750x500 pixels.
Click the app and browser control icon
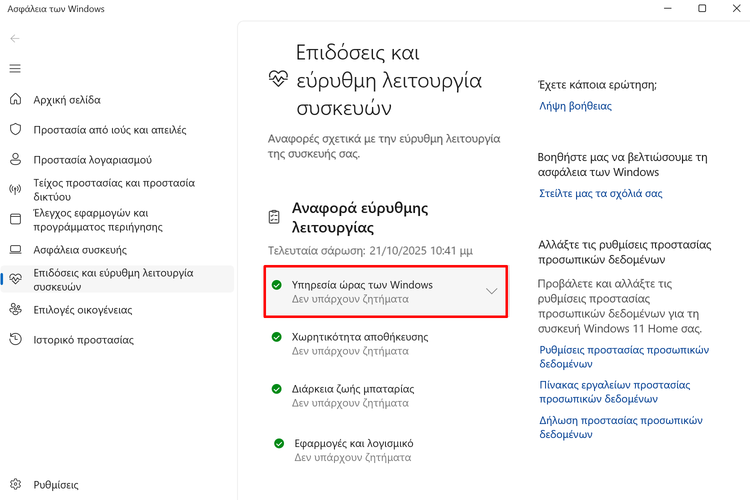coord(15,220)
